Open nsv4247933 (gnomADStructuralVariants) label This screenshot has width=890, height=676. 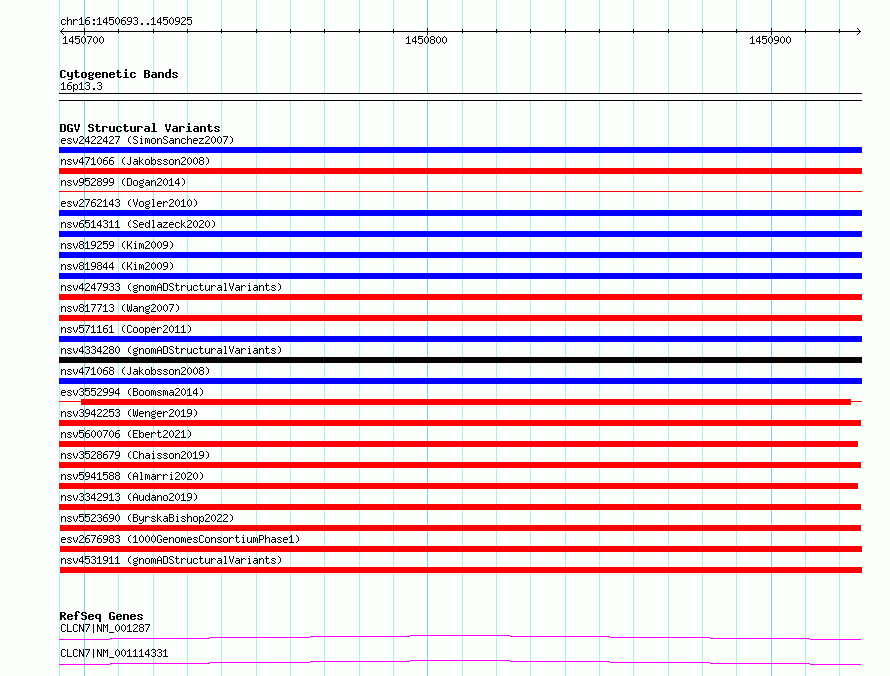[x=171, y=287]
